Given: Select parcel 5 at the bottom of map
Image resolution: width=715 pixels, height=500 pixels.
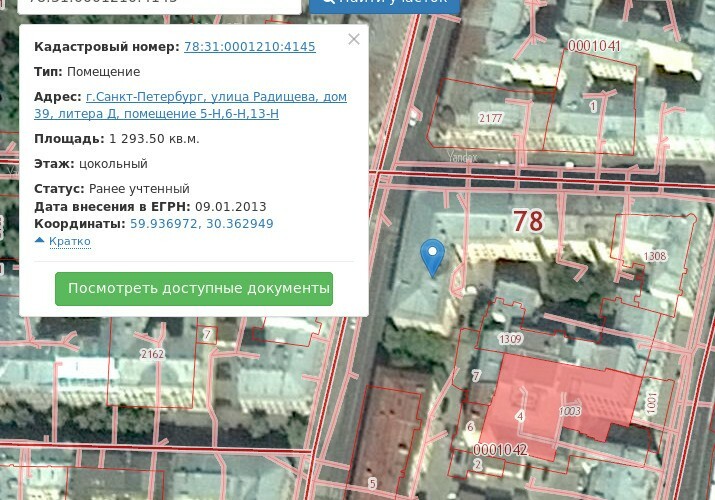Looking at the screenshot, I should pos(372,484).
